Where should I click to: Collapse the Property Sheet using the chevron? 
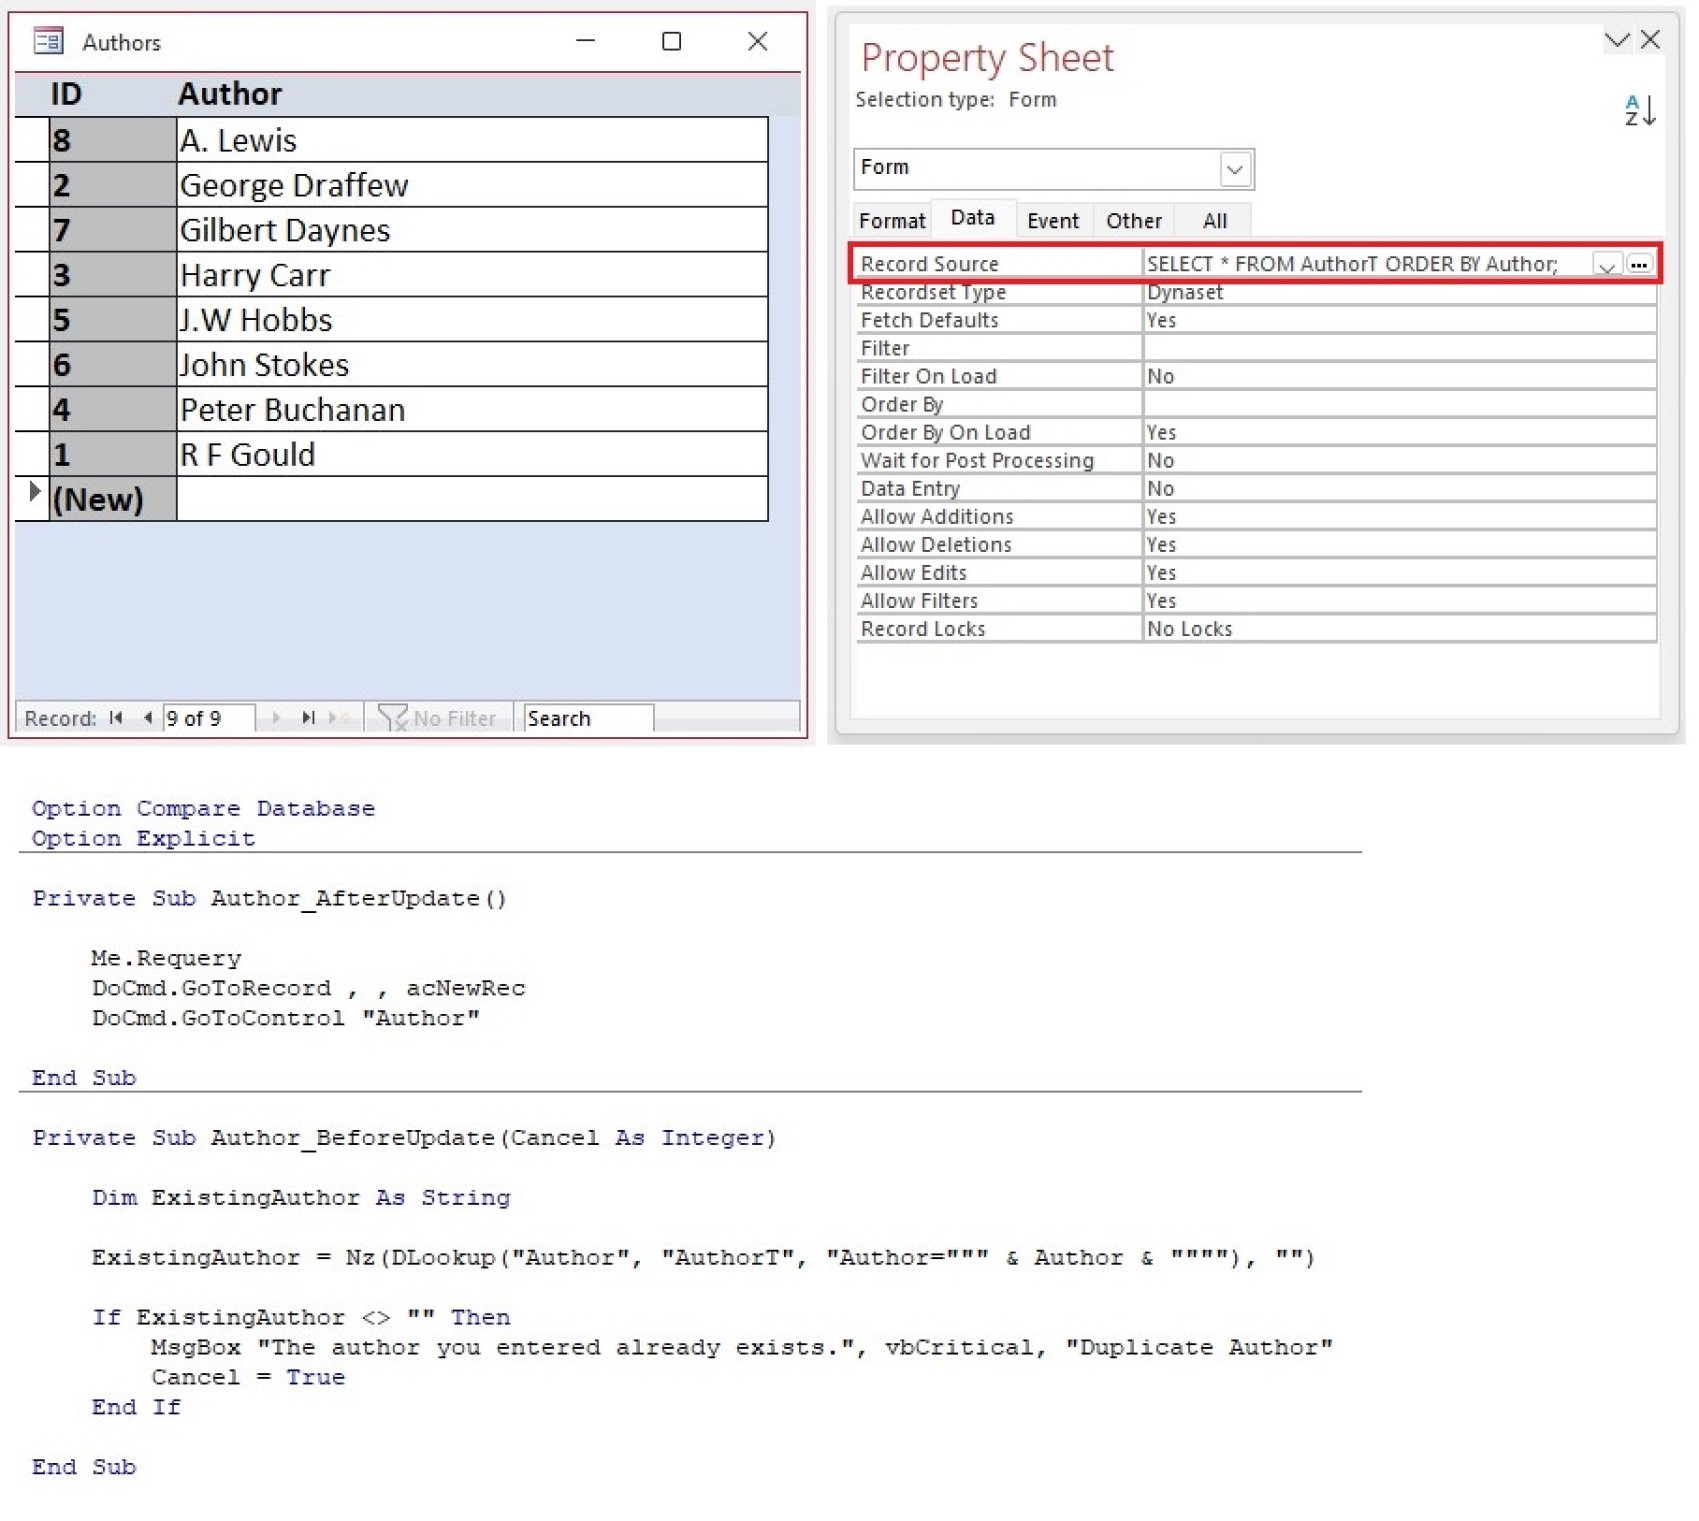point(1617,40)
